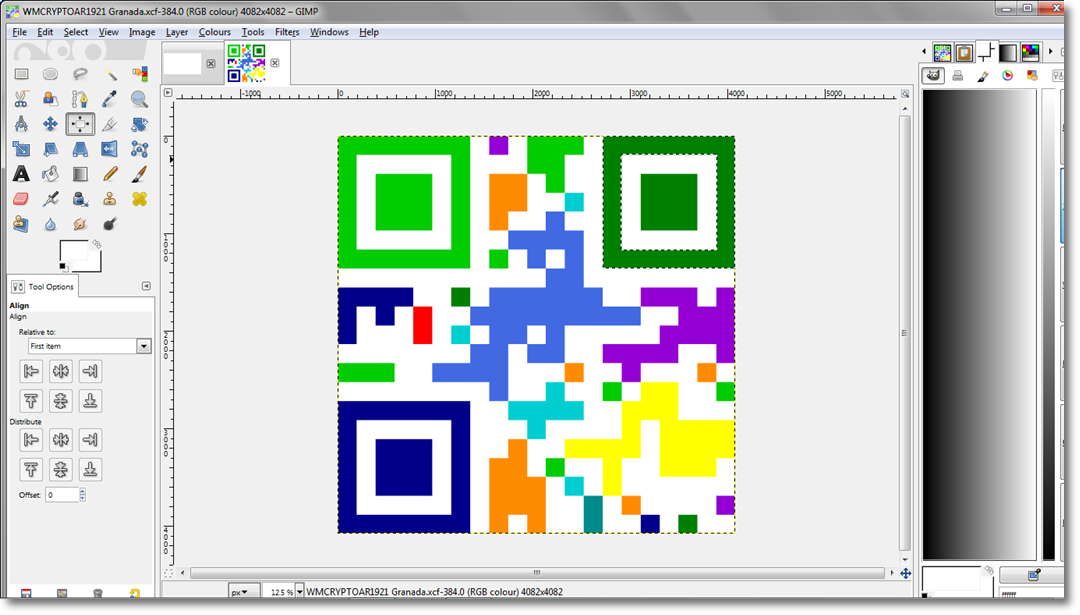The image size is (1080, 615).
Task: Select the Smudge finger tool
Action: pyautogui.click(x=80, y=224)
